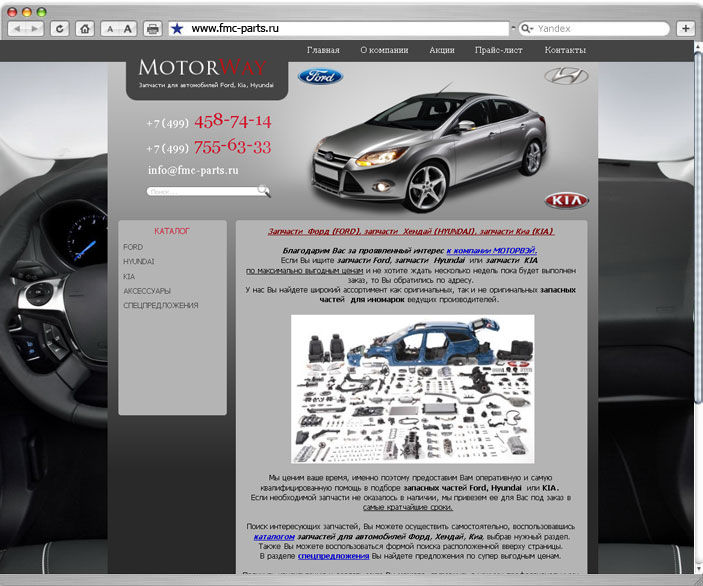This screenshot has height=586, width=703.
Task: Go to browser home icon
Action: [85, 29]
